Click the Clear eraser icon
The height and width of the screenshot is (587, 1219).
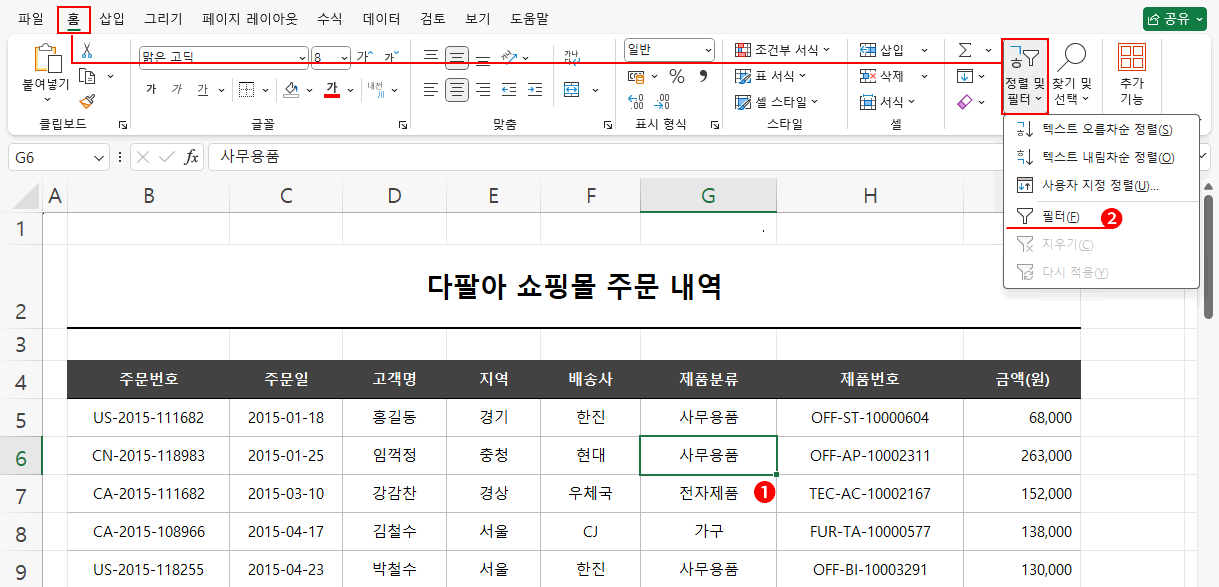(965, 102)
